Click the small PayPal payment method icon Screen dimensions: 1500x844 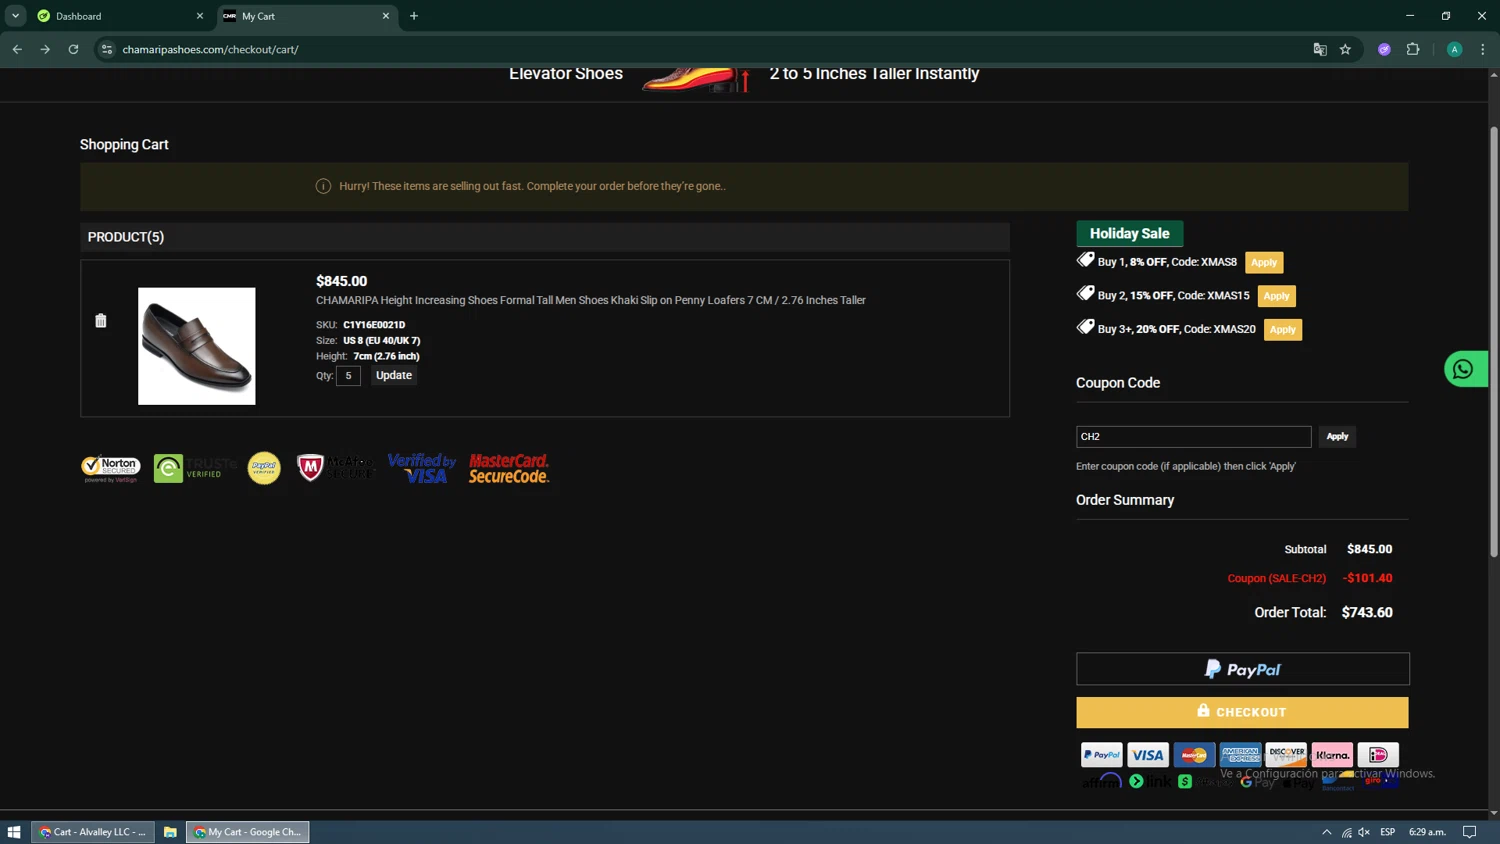(x=1102, y=755)
